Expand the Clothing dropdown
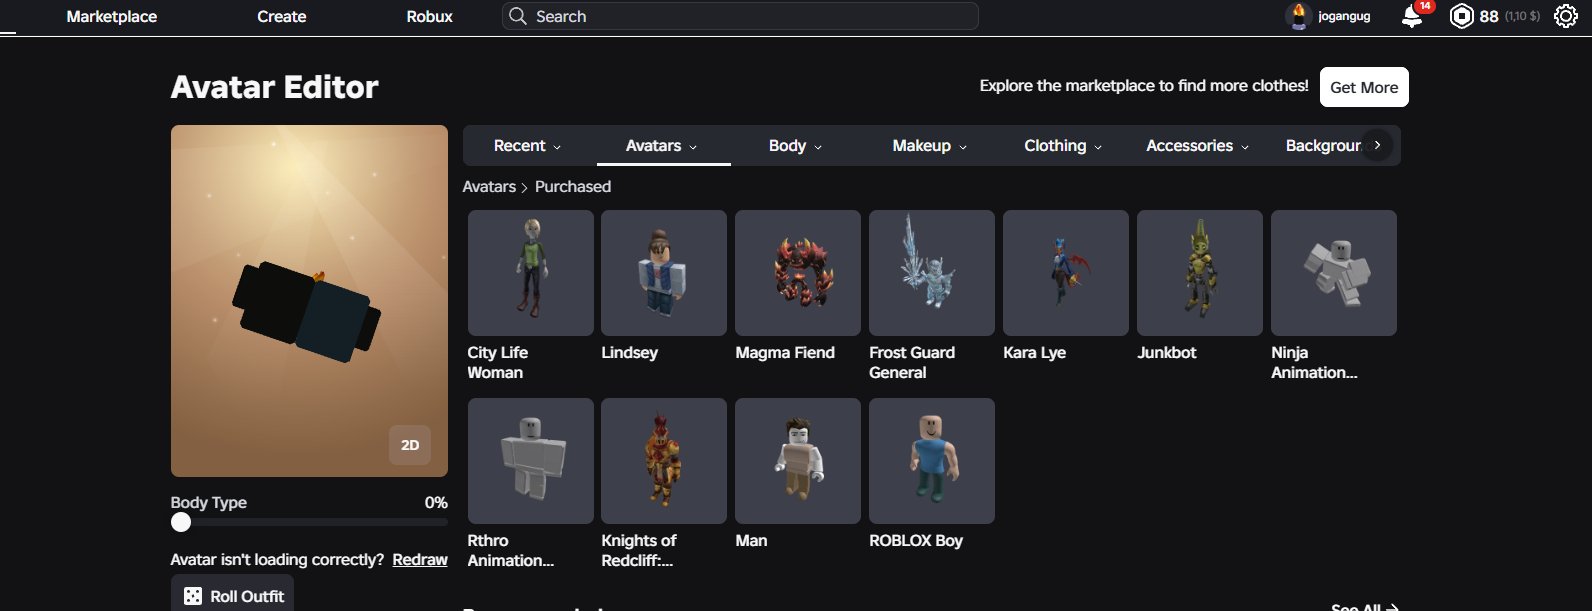1592x611 pixels. click(x=1063, y=146)
